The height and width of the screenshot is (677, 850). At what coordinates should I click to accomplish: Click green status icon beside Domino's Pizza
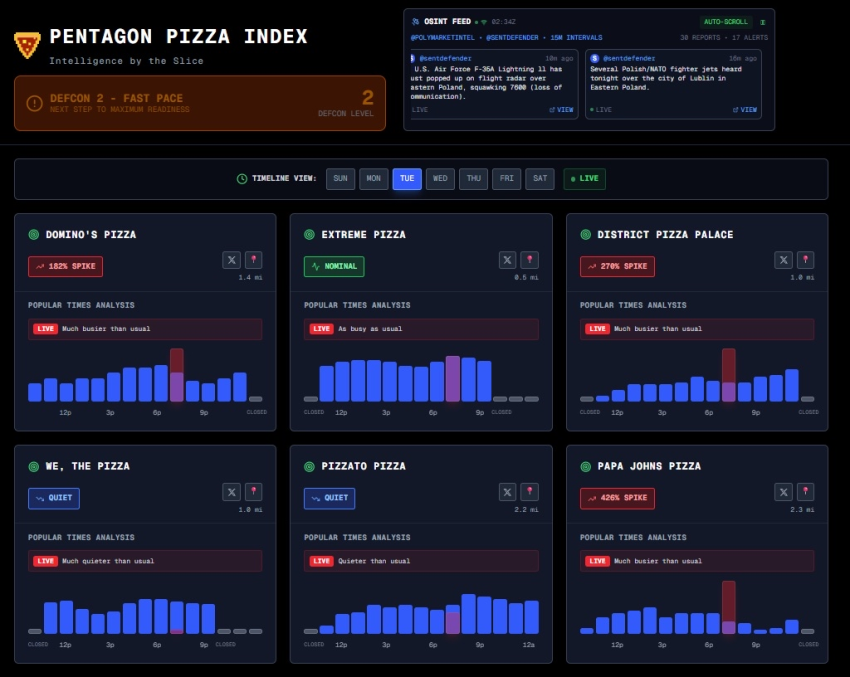click(x=34, y=235)
